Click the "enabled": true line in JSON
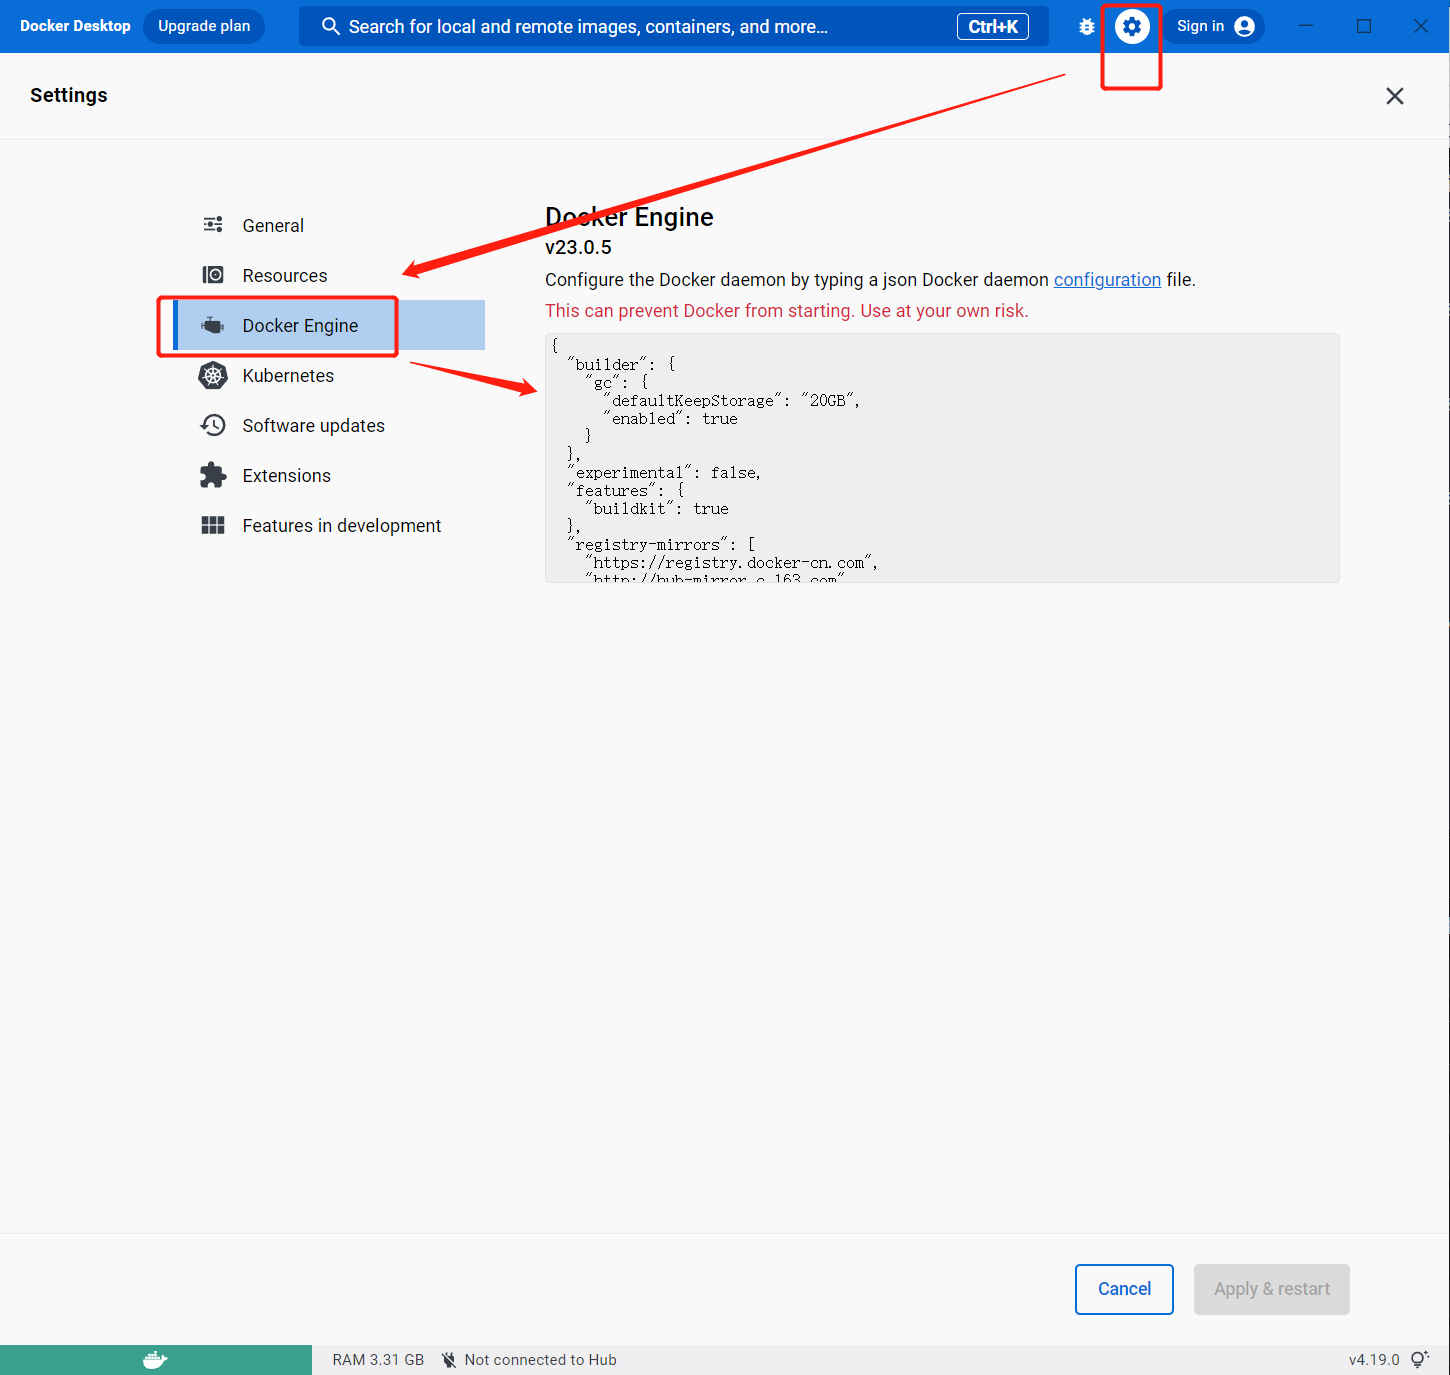The height and width of the screenshot is (1375, 1450). pos(670,418)
